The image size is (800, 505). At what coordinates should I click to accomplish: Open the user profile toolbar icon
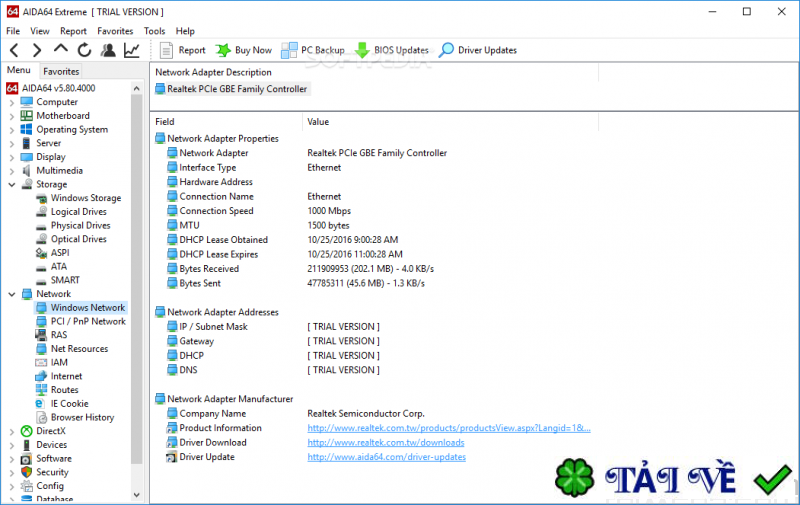(x=108, y=50)
